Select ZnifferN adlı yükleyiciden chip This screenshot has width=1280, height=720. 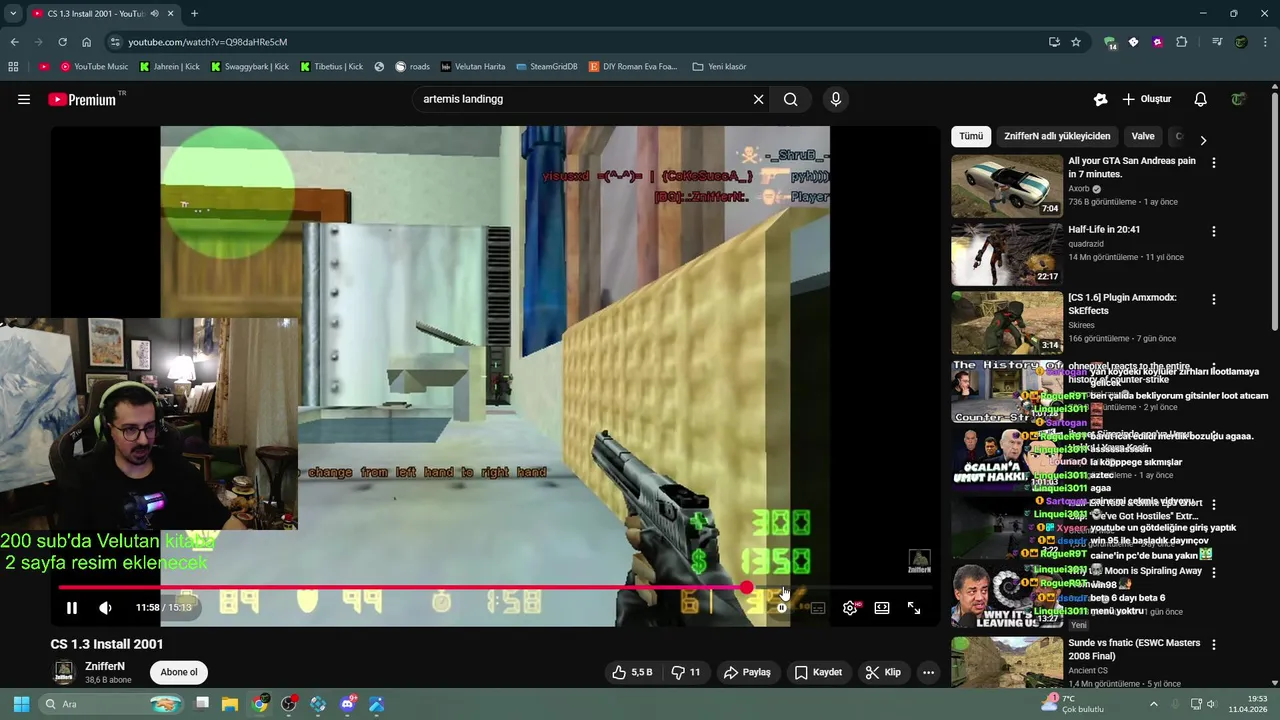pos(1057,136)
